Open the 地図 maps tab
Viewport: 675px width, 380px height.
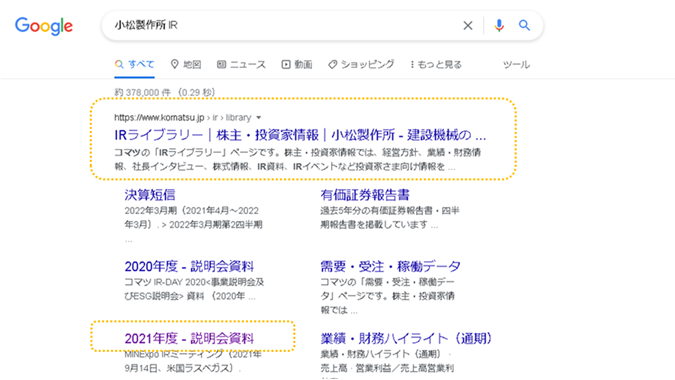pos(186,65)
